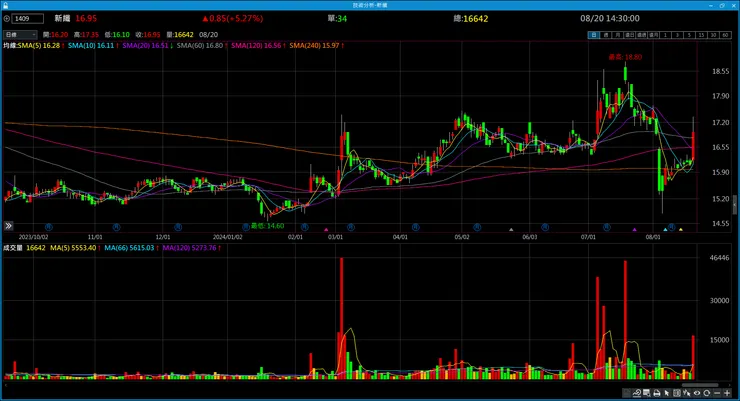Select the 日 daily period button
The height and width of the screenshot is (401, 740).
point(594,35)
